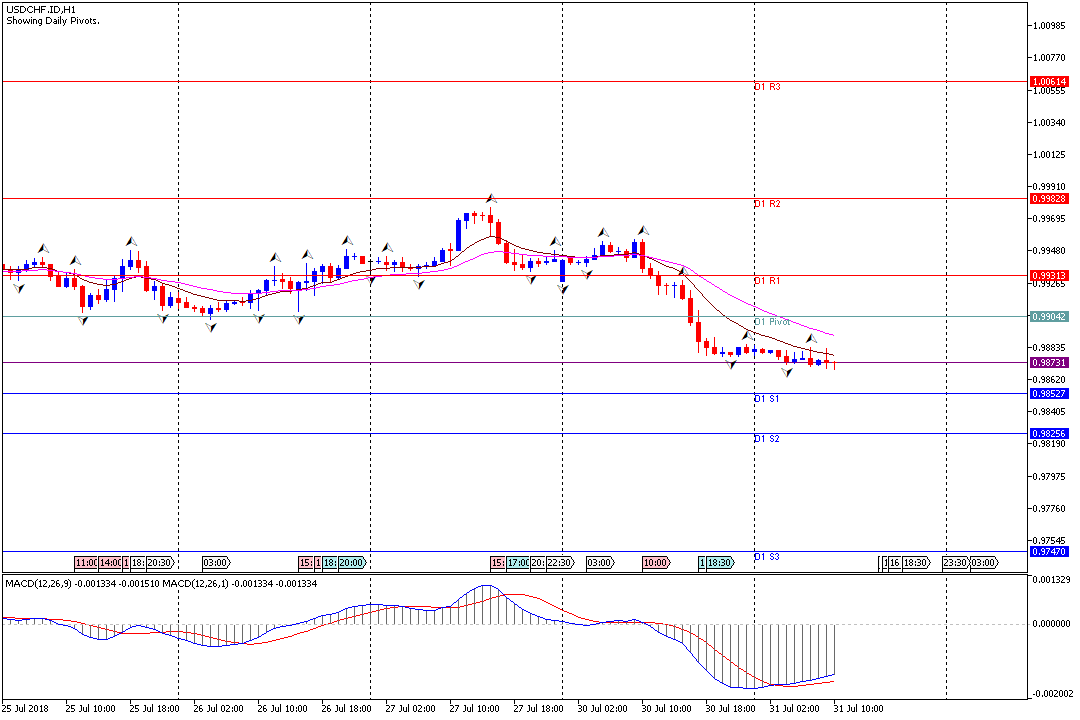Image resolution: width=1080 pixels, height=720 pixels.
Task: Click the pink 11:00 event marker
Action: point(86,563)
